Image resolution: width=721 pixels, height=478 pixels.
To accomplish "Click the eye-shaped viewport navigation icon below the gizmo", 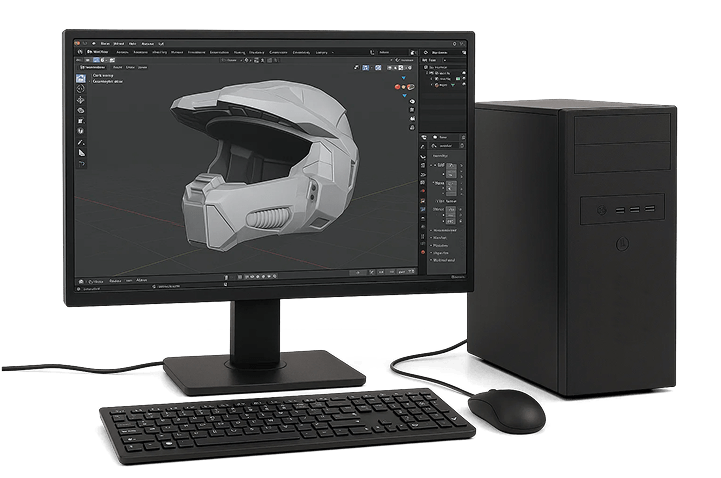I will click(x=412, y=102).
